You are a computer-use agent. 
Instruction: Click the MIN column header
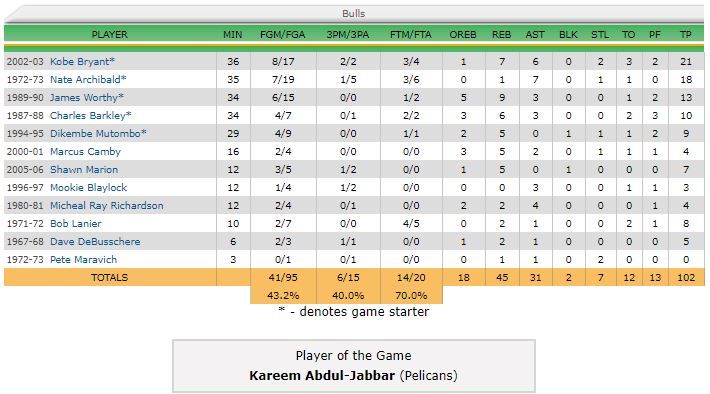[x=233, y=35]
